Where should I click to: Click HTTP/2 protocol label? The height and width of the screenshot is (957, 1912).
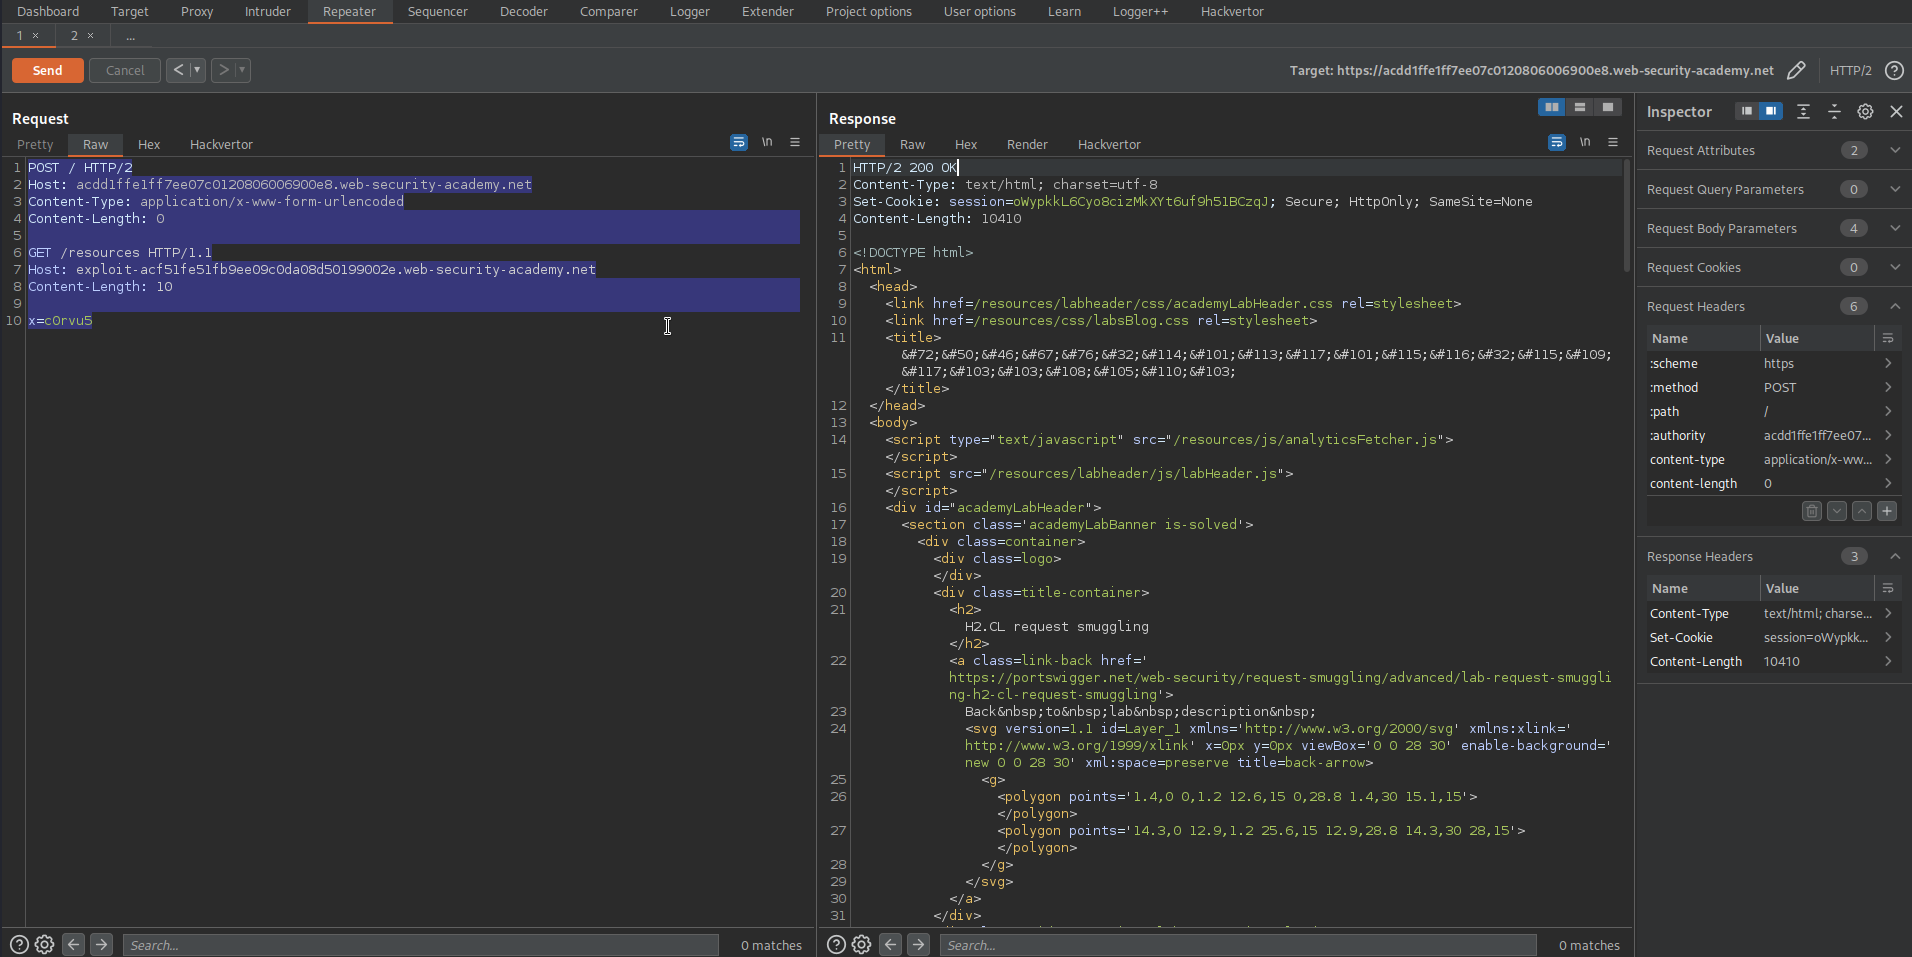[1850, 70]
